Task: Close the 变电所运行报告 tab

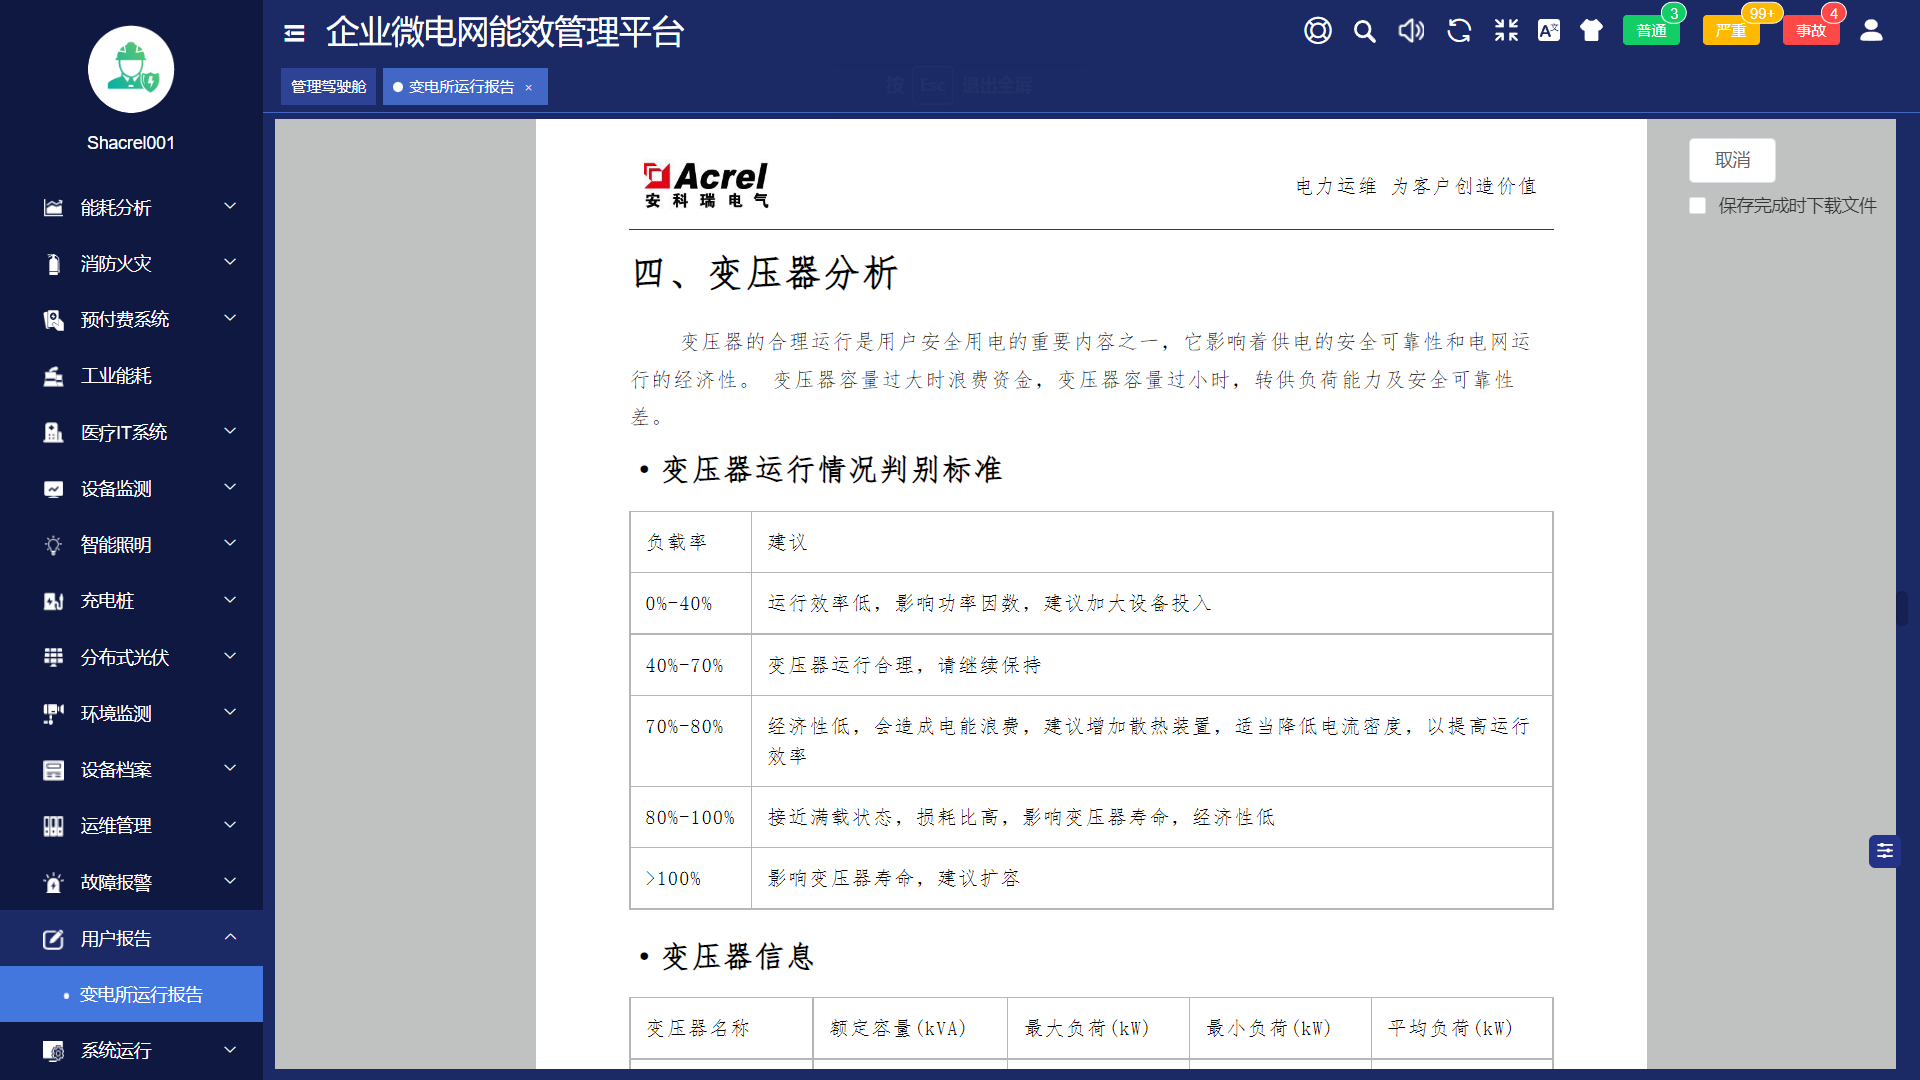Action: [x=529, y=88]
